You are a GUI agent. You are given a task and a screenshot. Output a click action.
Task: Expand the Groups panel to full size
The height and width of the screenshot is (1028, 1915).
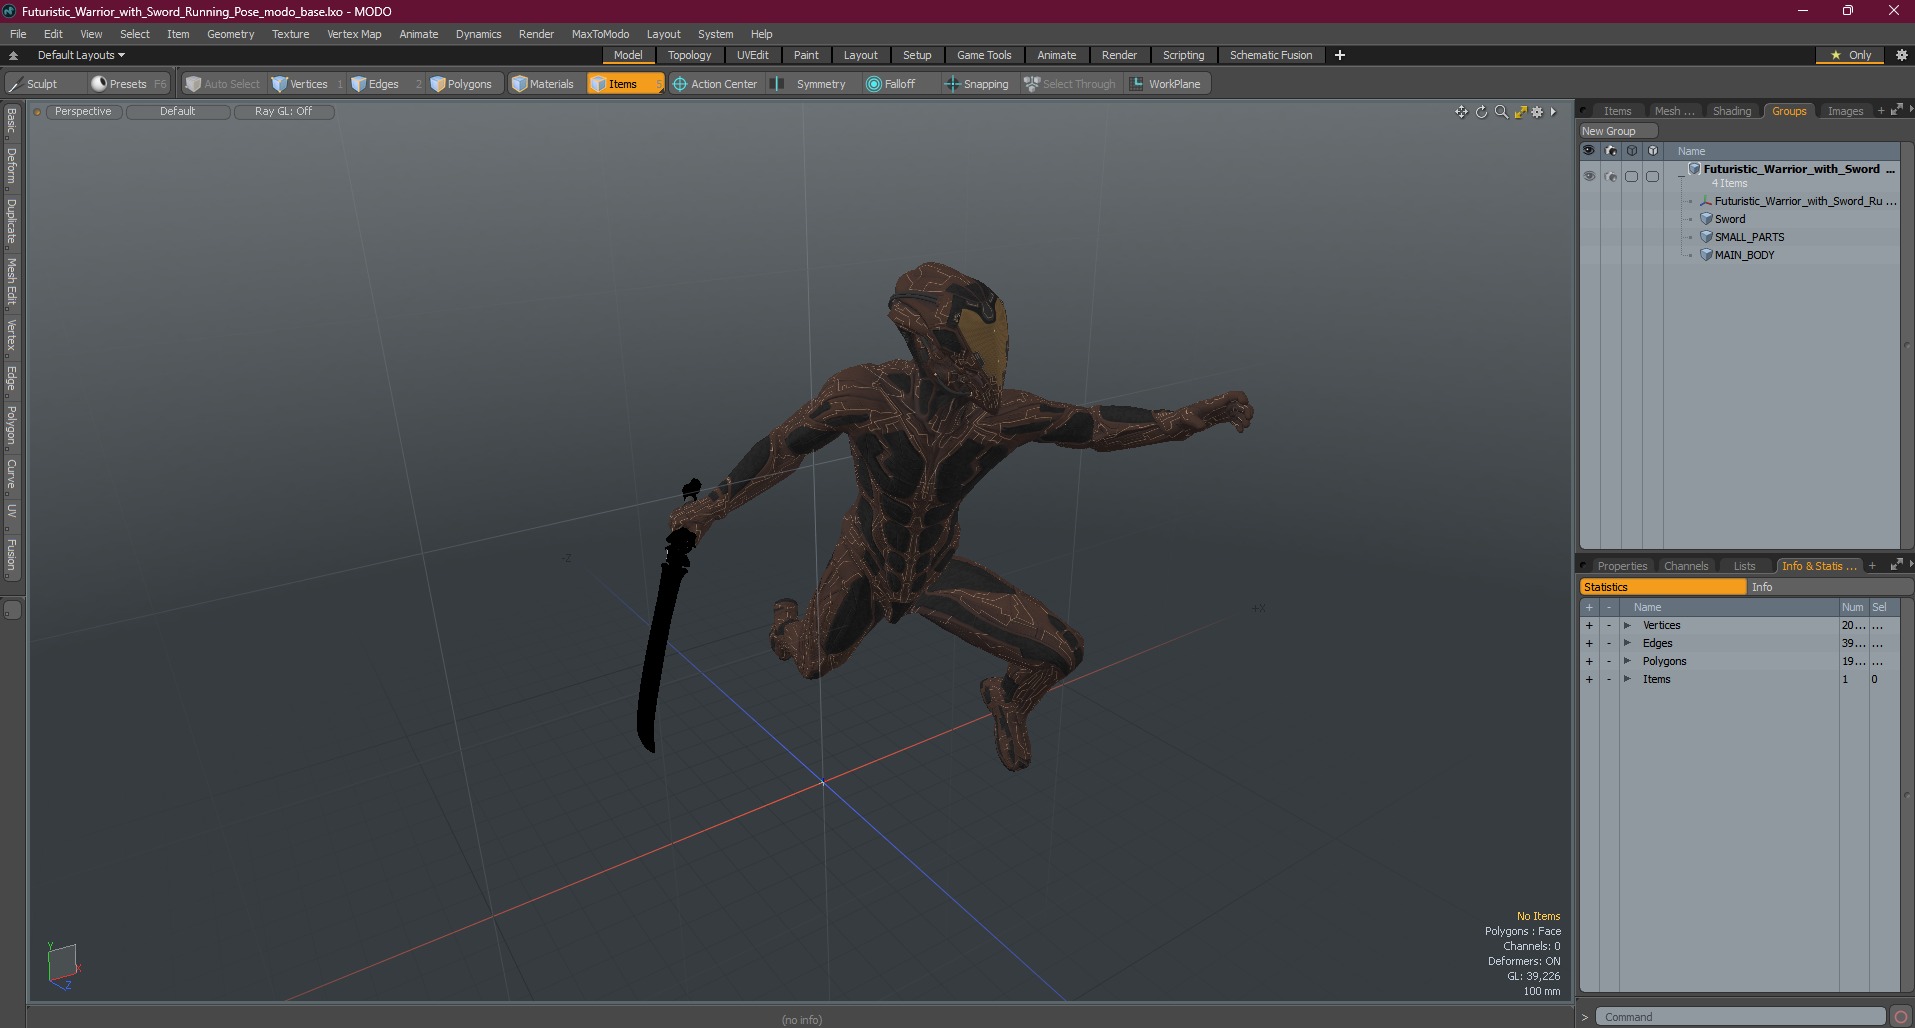point(1896,110)
